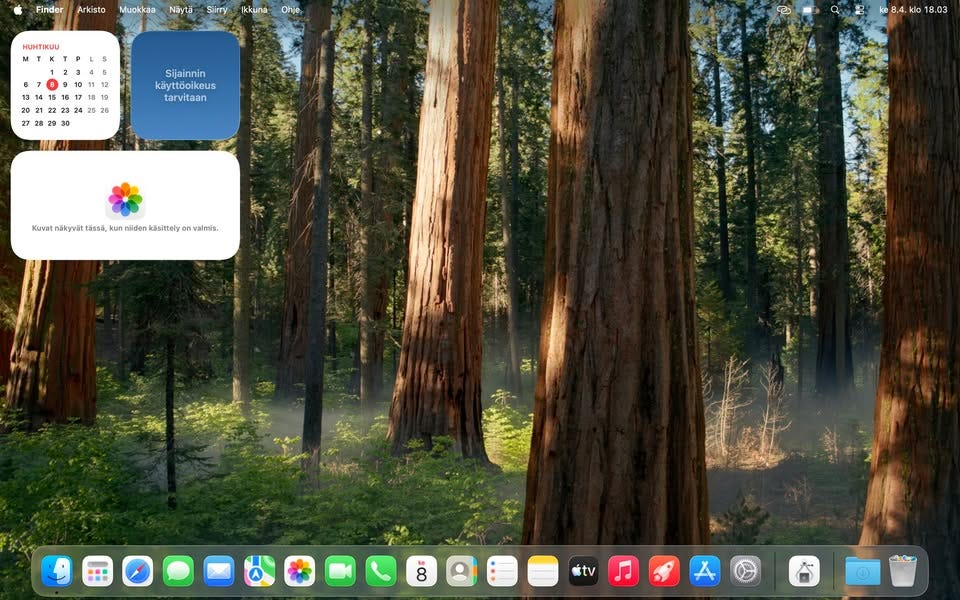Launch the Maps app from Dock

259,571
